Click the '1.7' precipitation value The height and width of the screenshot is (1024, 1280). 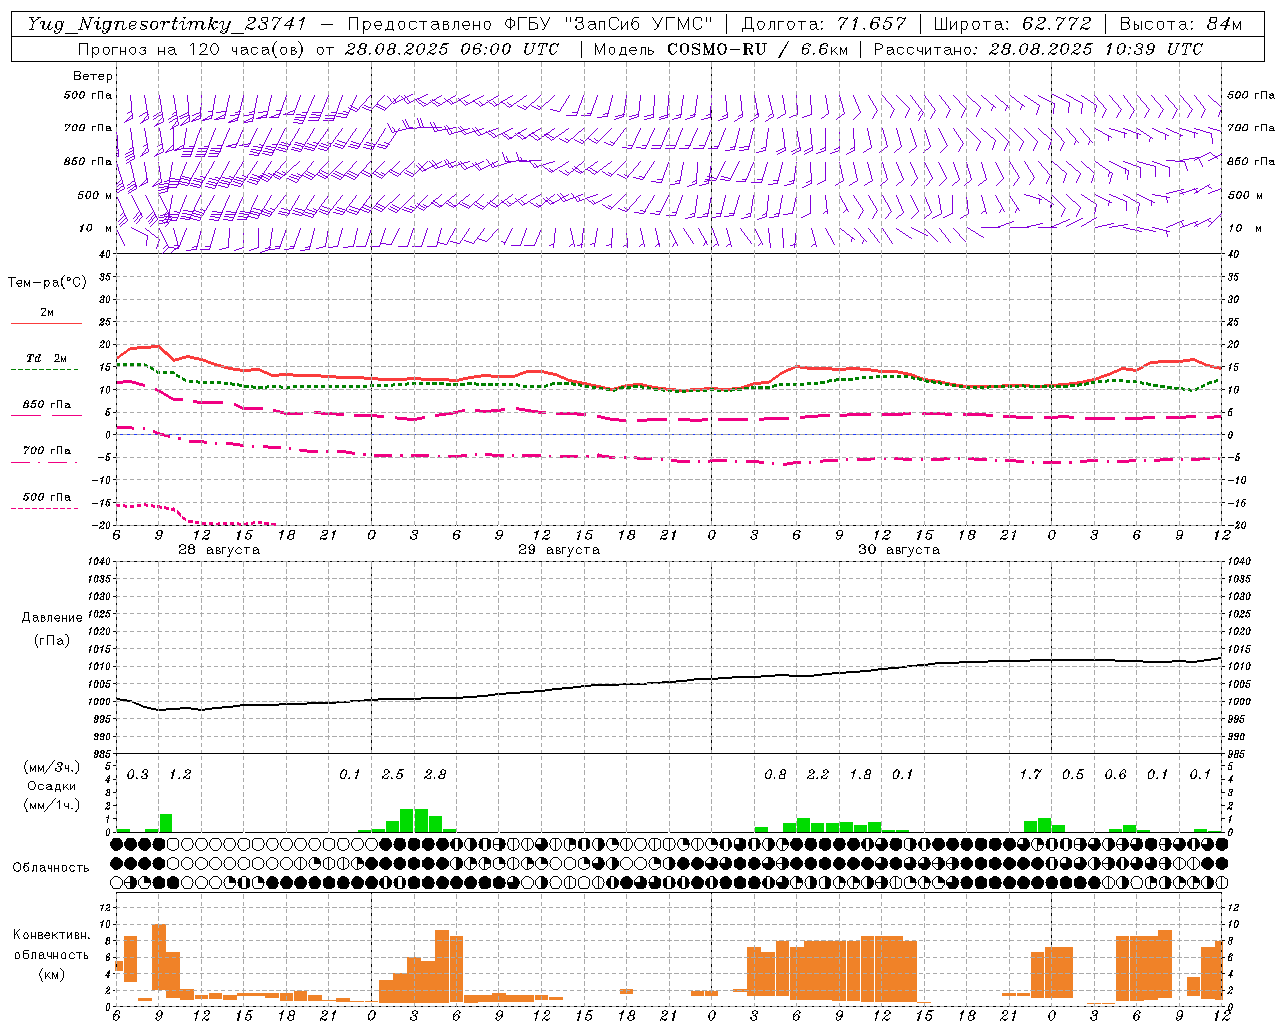pos(1030,775)
